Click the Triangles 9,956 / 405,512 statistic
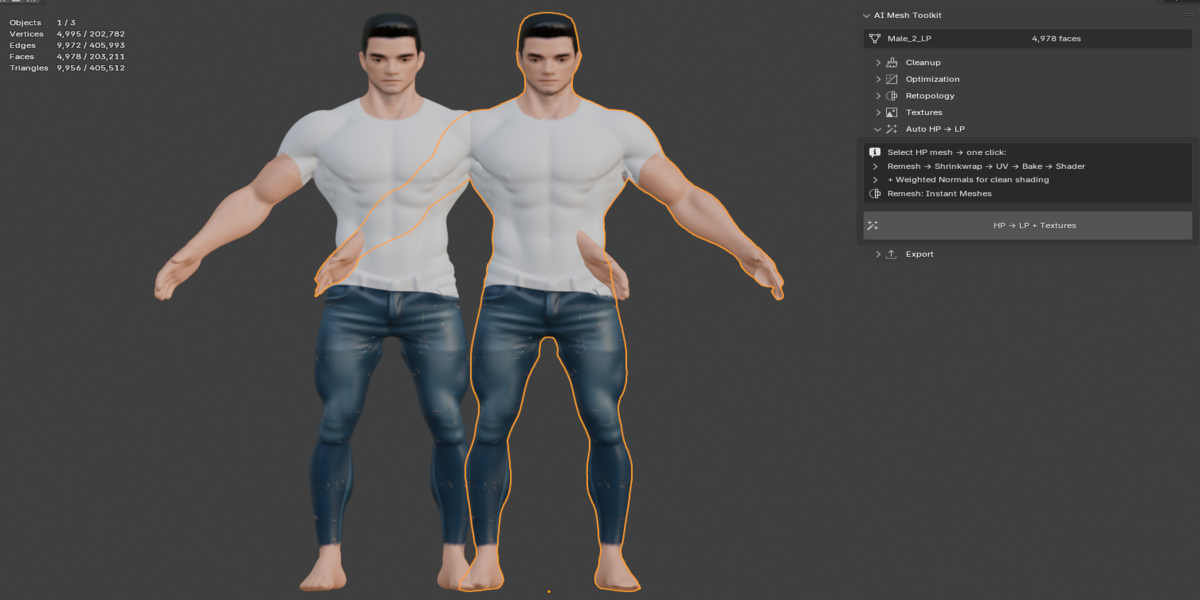The height and width of the screenshot is (600, 1200). 67,67
